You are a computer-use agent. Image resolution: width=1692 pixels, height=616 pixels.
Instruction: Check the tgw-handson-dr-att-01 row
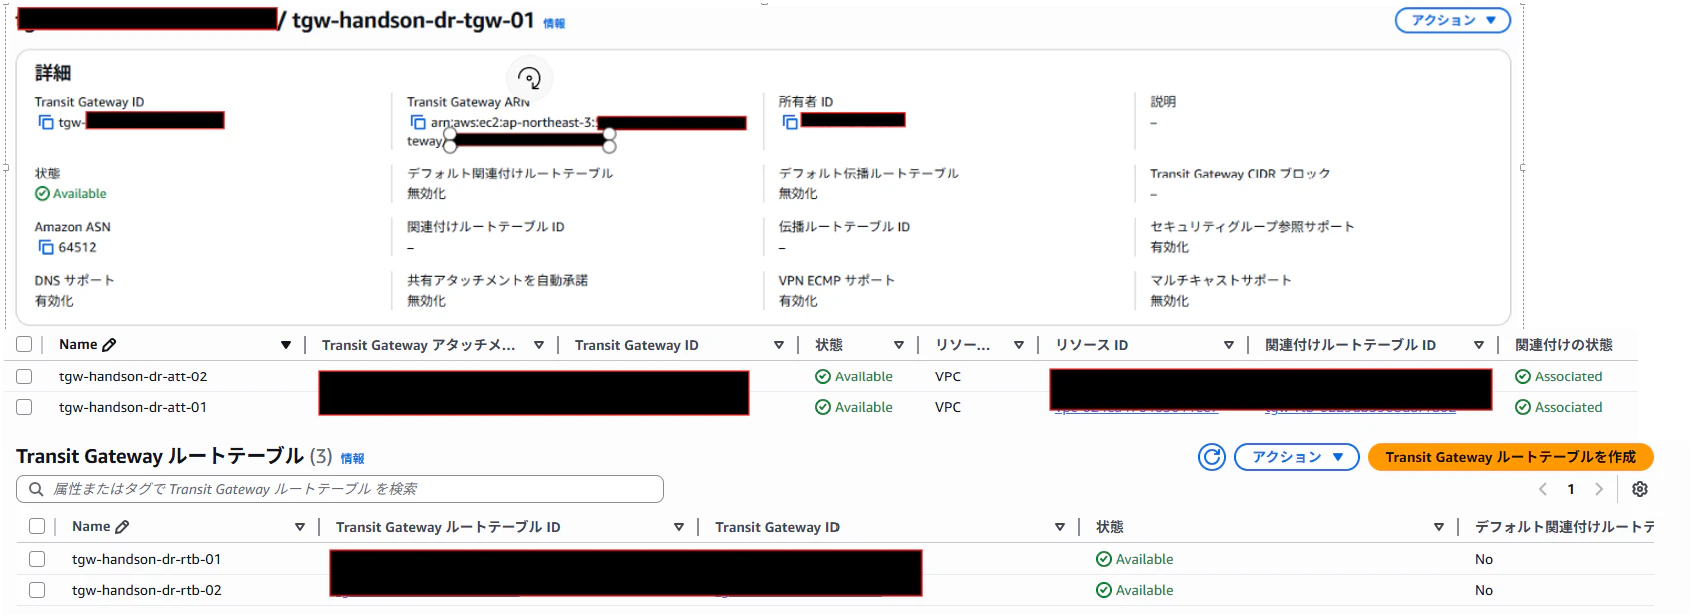24,408
